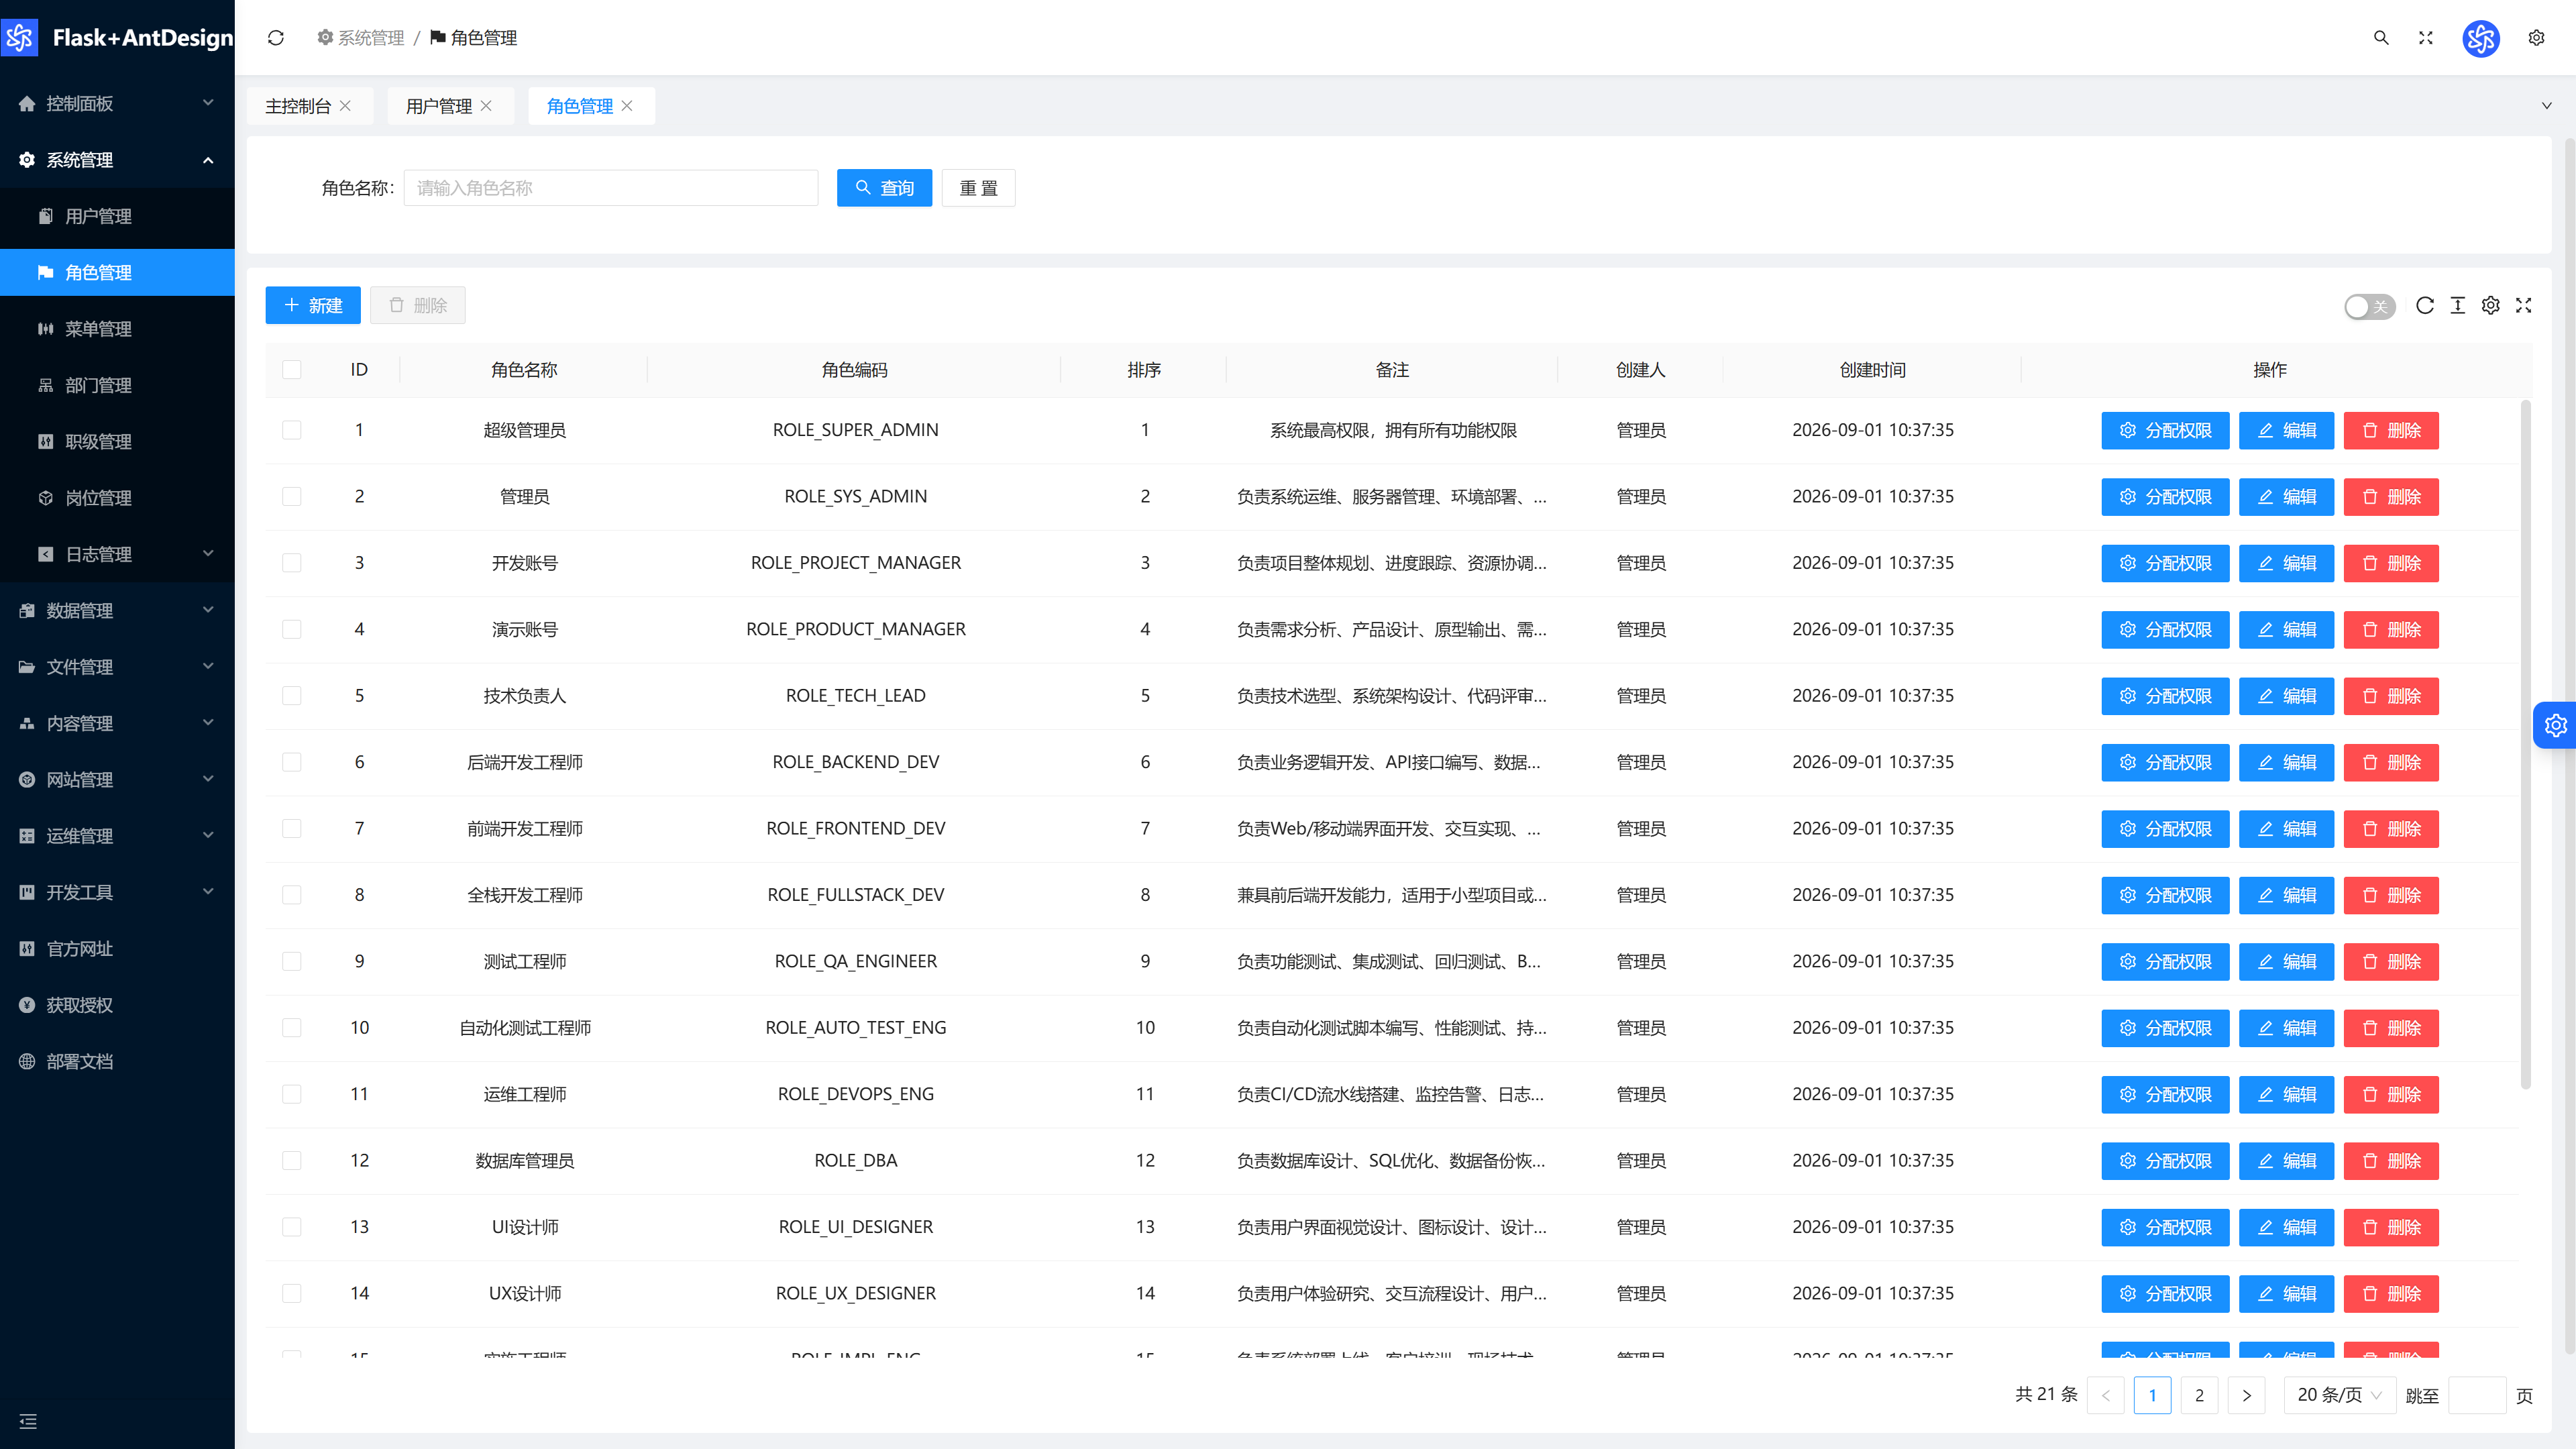Click the page reload icon in header
This screenshot has width=2576, height=1449.
(x=276, y=38)
